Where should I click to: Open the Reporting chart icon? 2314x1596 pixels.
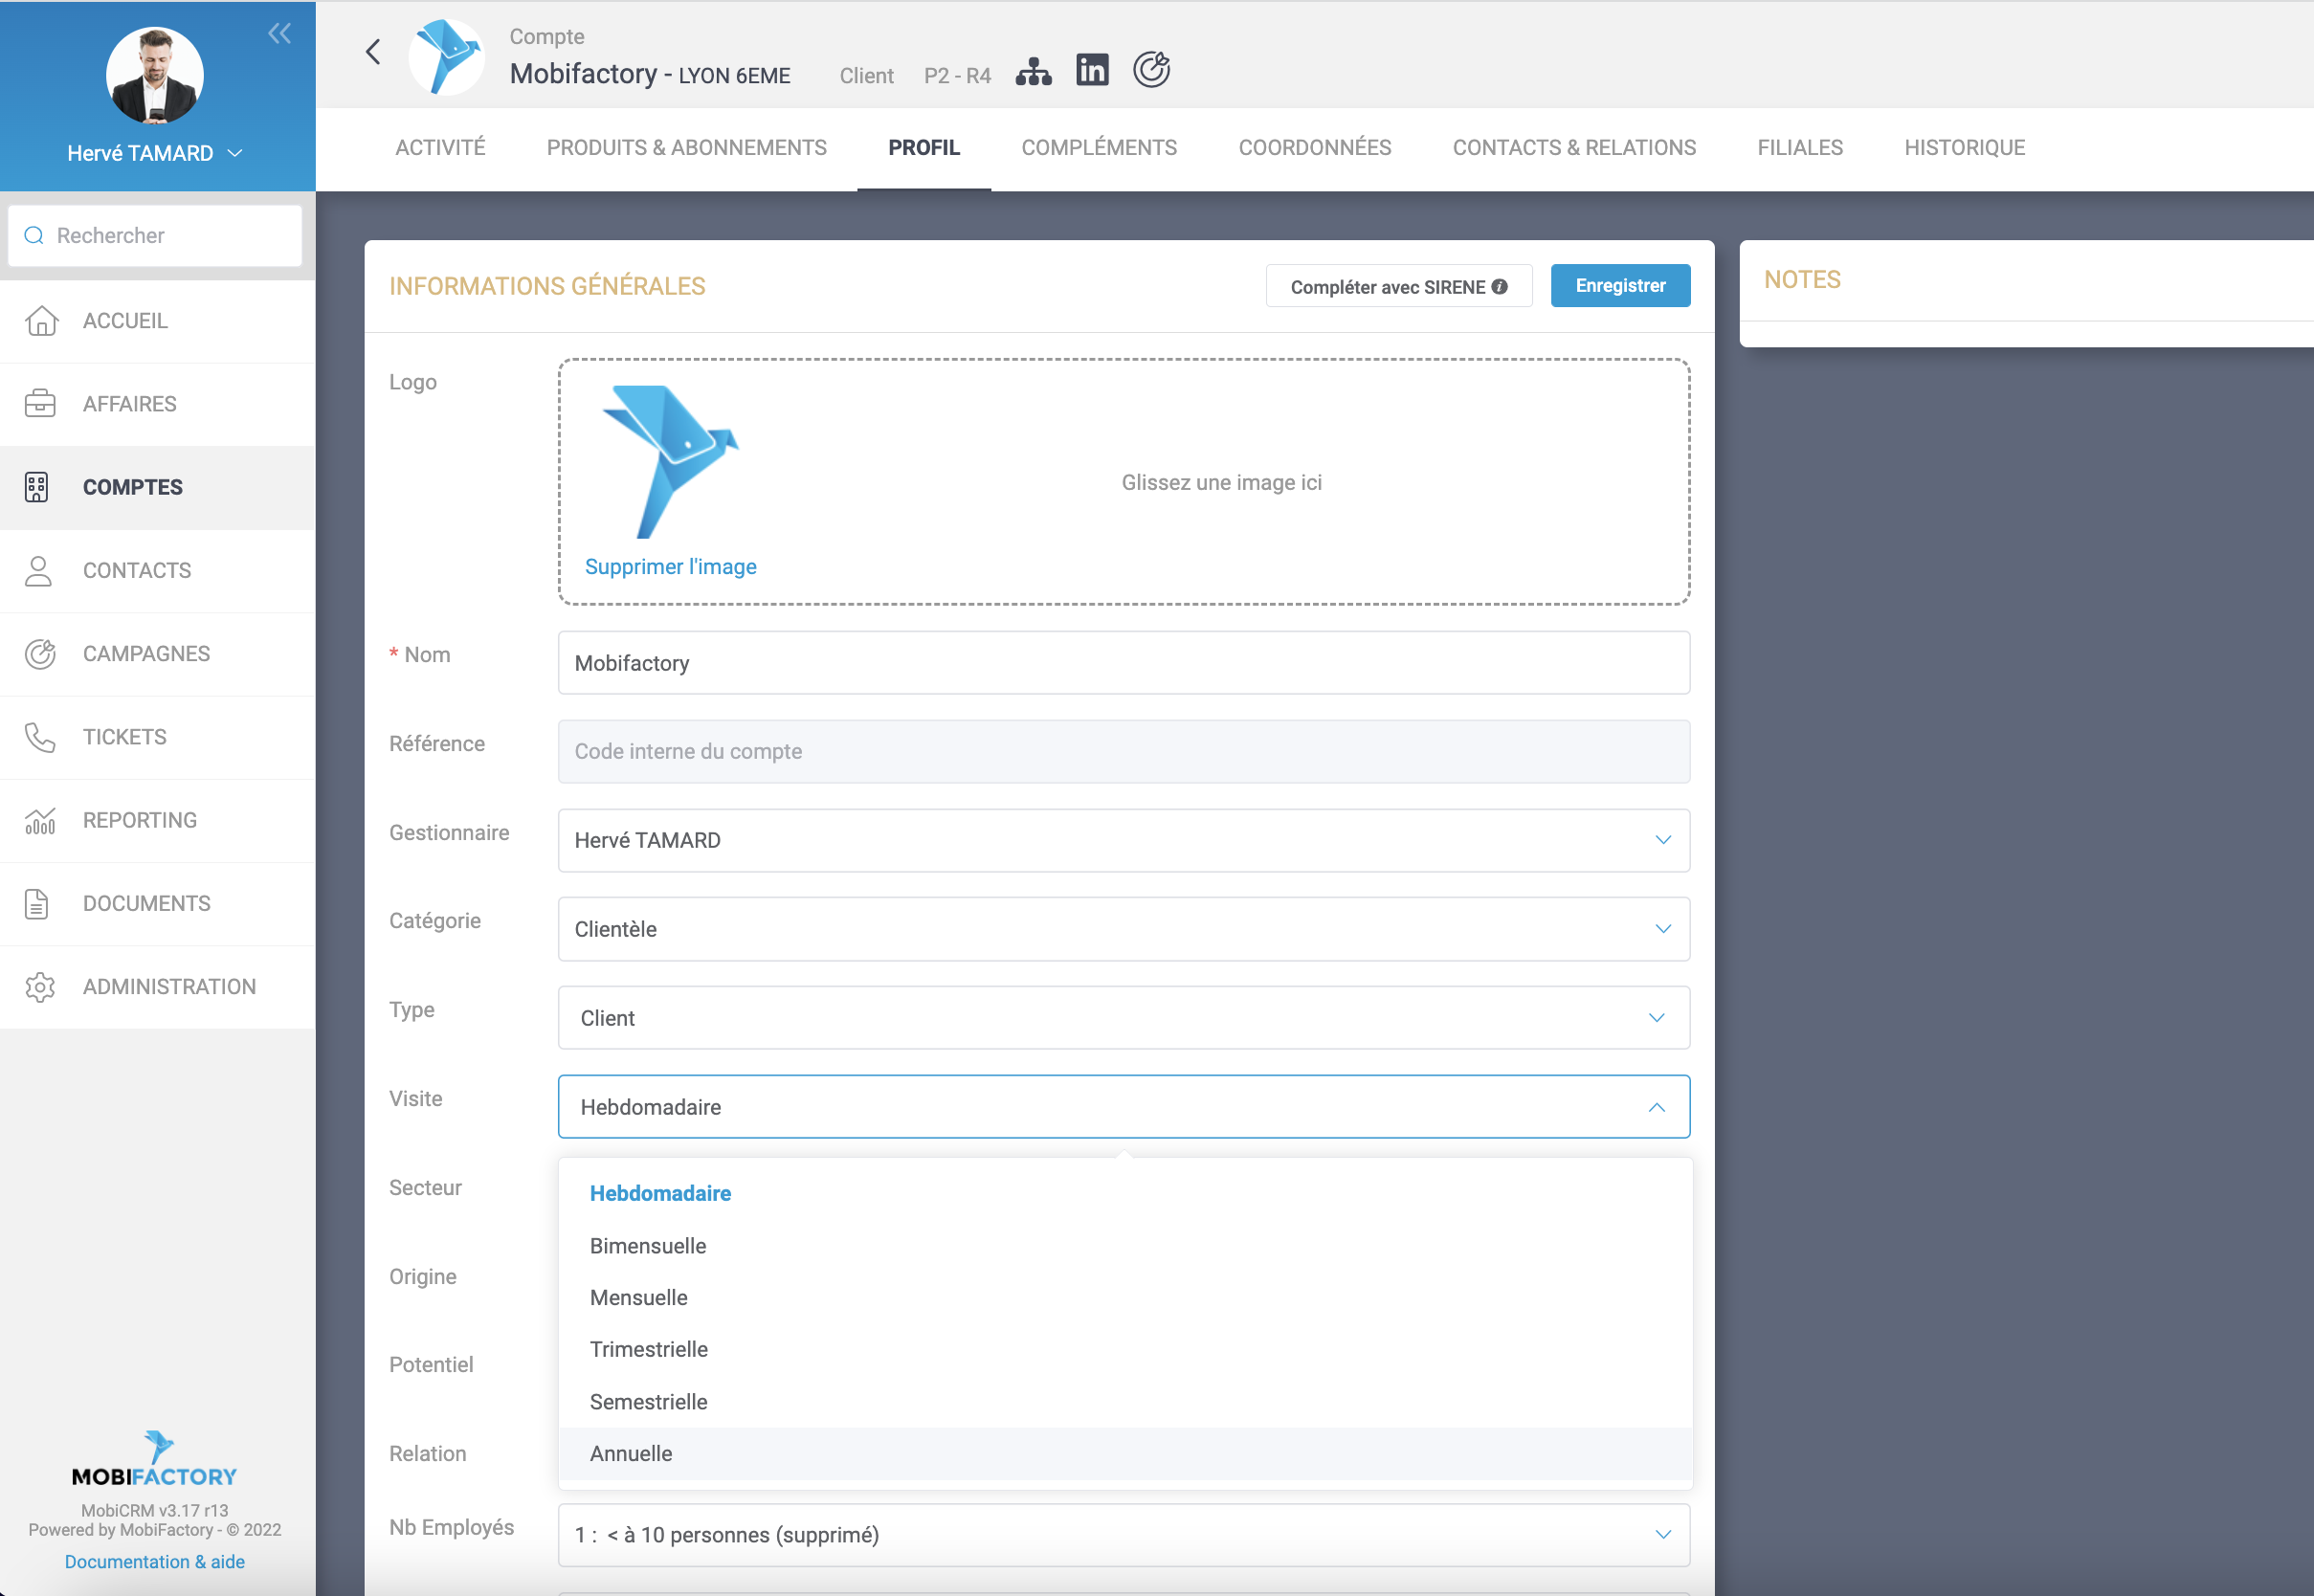(x=40, y=820)
